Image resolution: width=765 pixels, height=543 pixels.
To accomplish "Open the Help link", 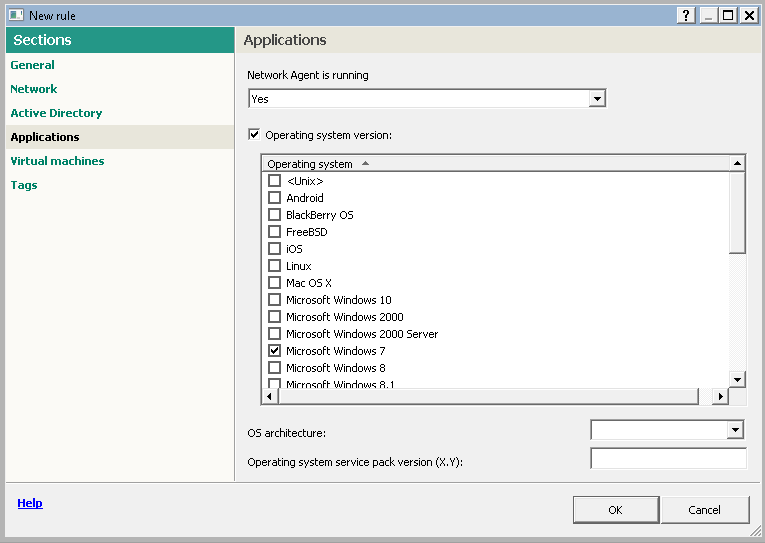I will [30, 503].
